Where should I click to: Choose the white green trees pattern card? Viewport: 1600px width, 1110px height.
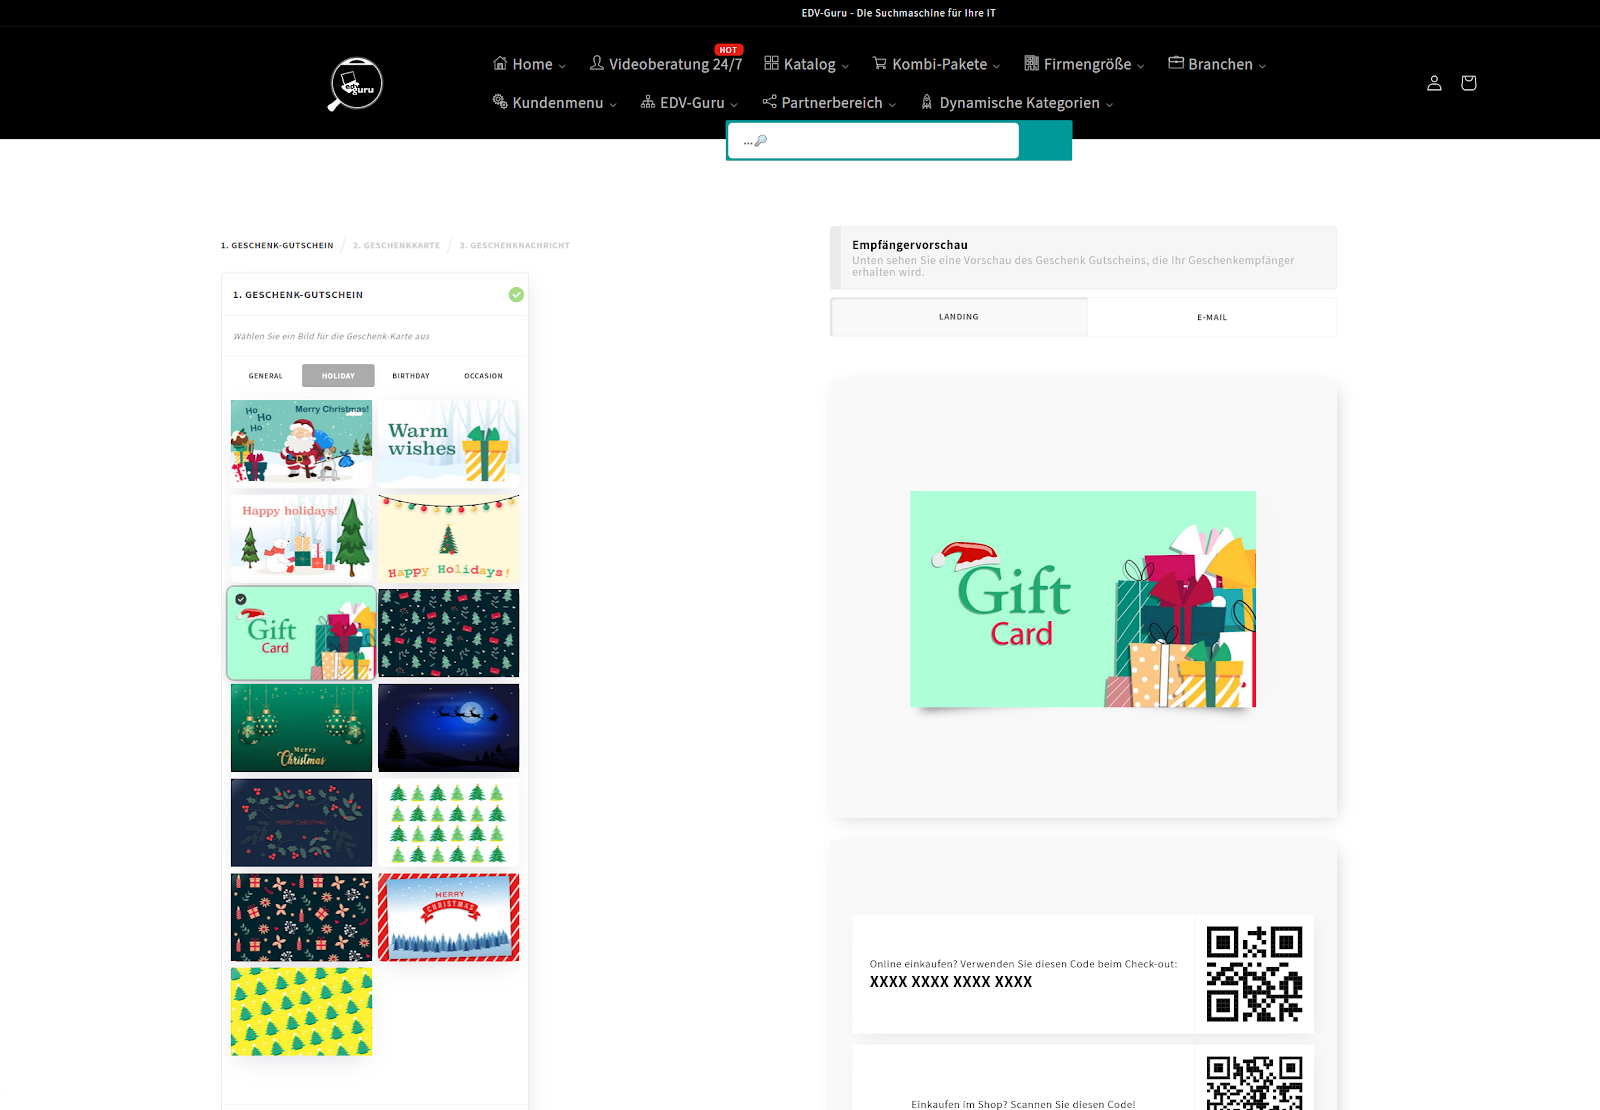pyautogui.click(x=449, y=823)
